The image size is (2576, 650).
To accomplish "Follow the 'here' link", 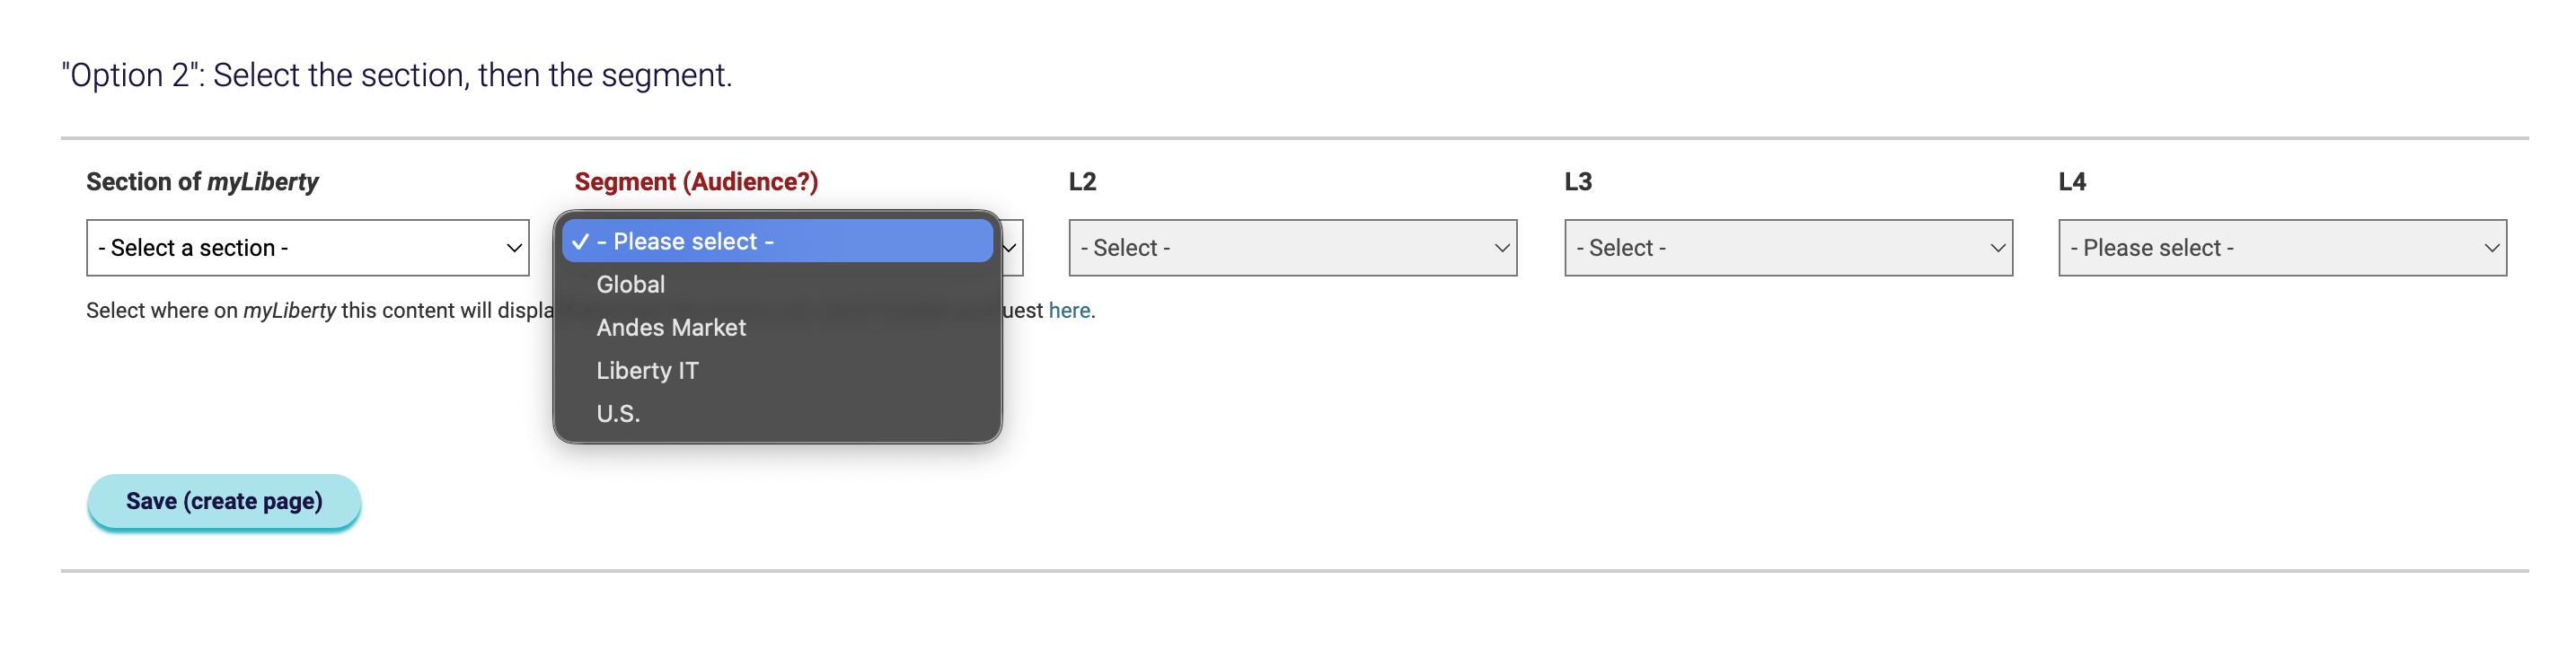I will coord(1069,311).
